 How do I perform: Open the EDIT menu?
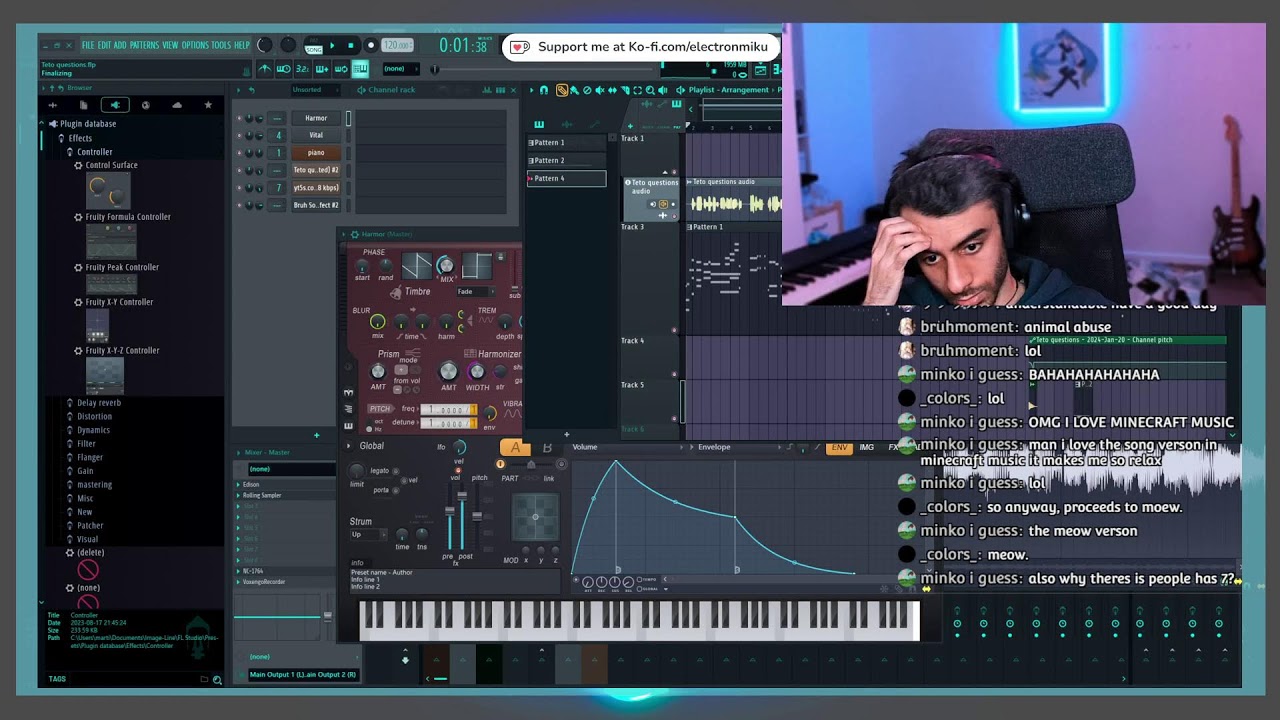pyautogui.click(x=104, y=45)
